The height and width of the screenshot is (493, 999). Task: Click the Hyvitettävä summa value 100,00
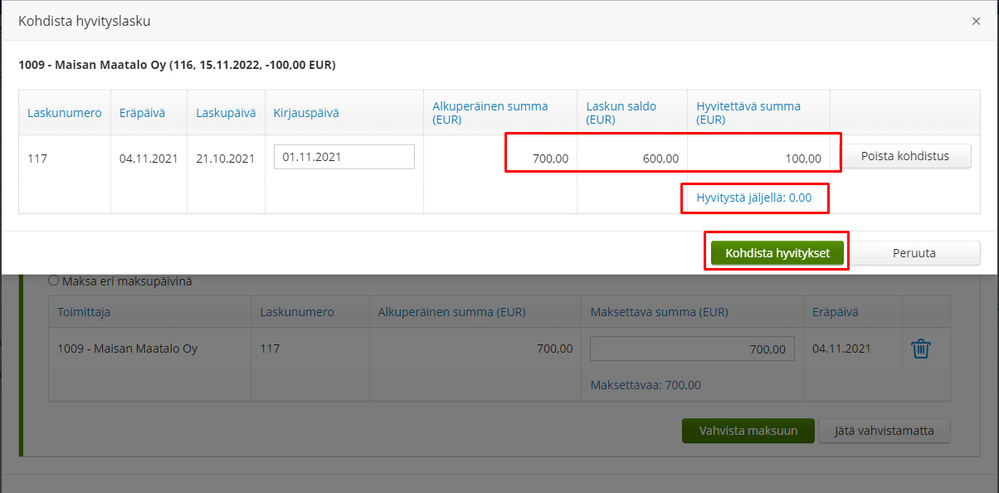click(801, 158)
